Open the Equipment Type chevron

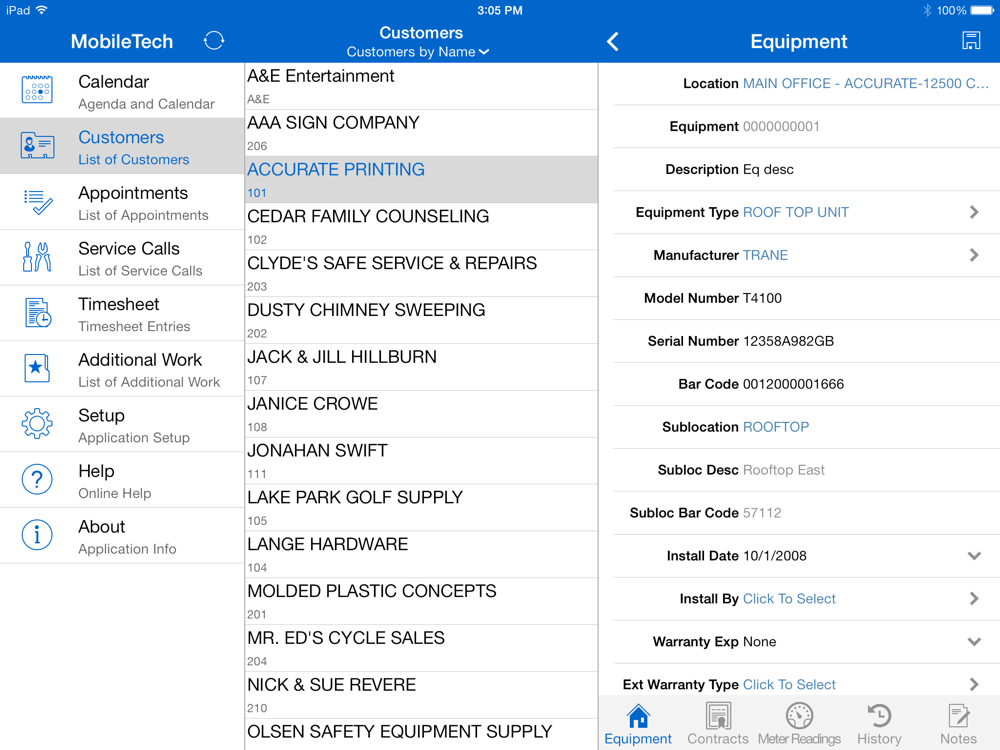(974, 212)
